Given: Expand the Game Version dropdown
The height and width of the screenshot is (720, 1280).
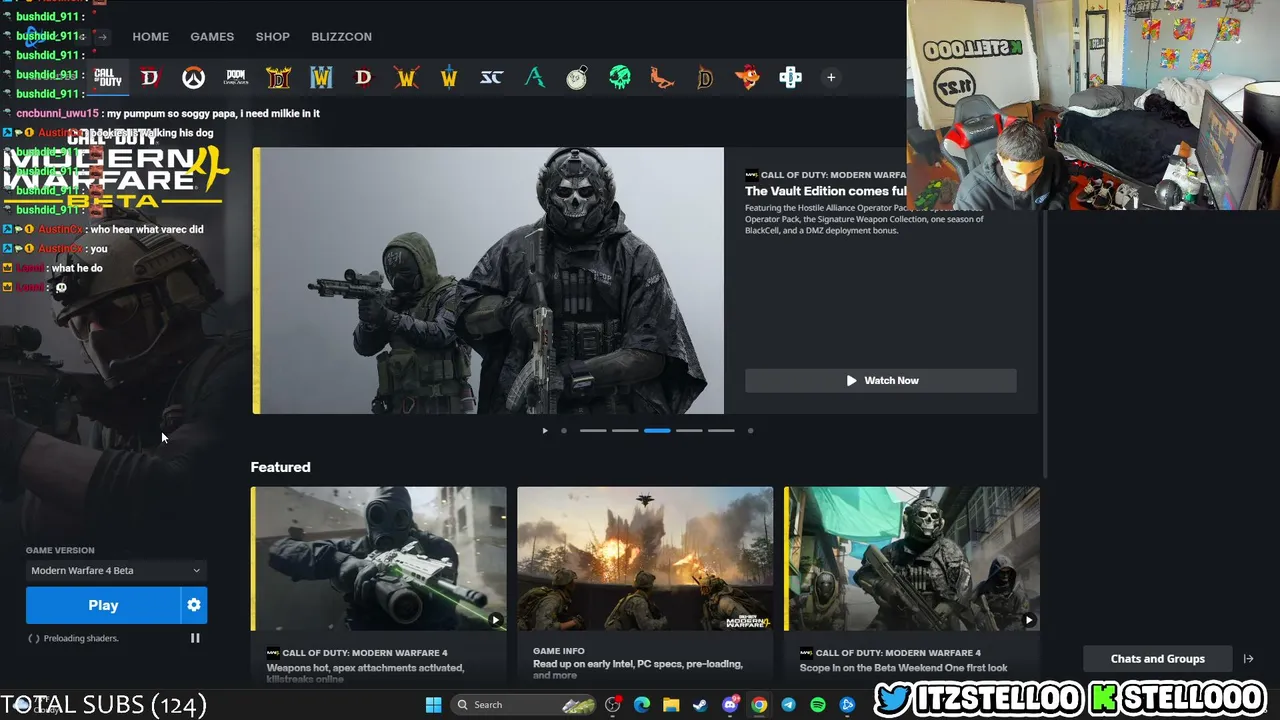Looking at the screenshot, I should pyautogui.click(x=116, y=570).
